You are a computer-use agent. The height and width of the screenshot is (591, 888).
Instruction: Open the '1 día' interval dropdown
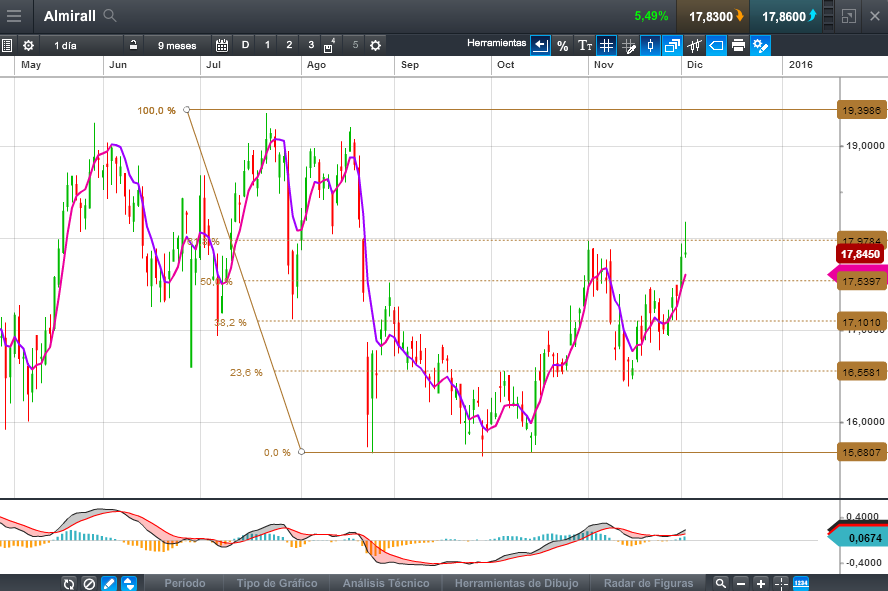(65, 45)
